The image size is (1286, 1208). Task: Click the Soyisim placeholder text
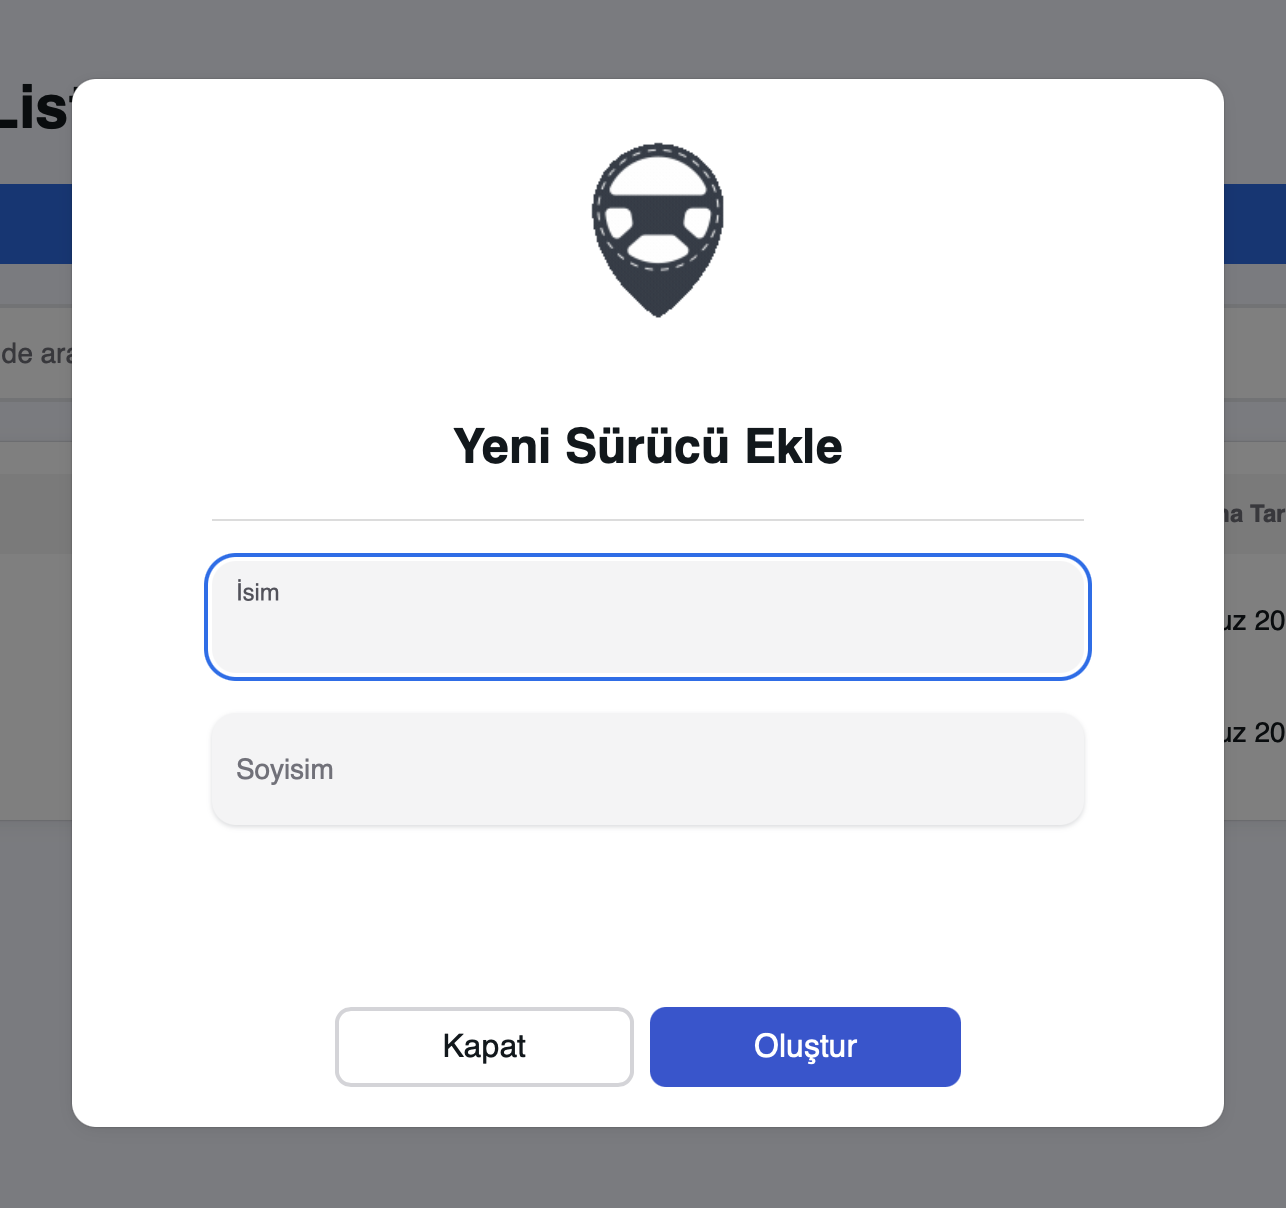(285, 770)
